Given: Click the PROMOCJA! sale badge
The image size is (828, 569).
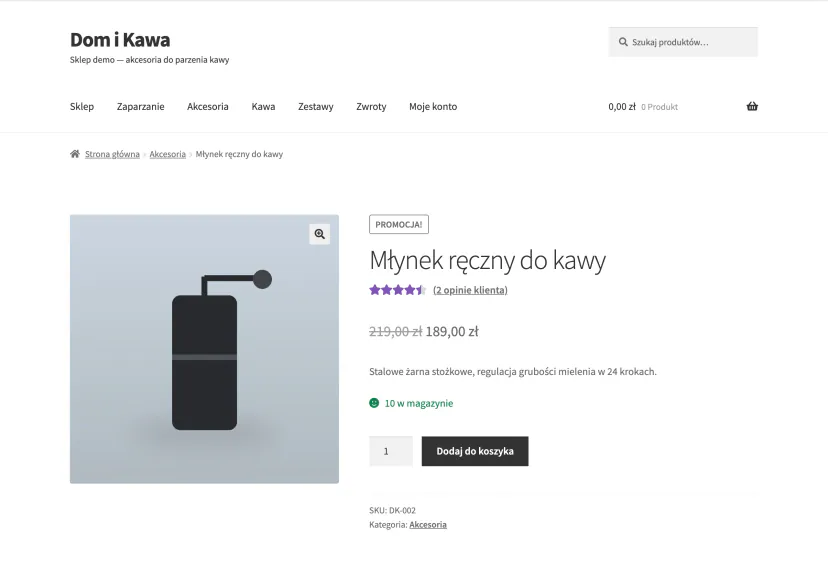Looking at the screenshot, I should point(399,224).
